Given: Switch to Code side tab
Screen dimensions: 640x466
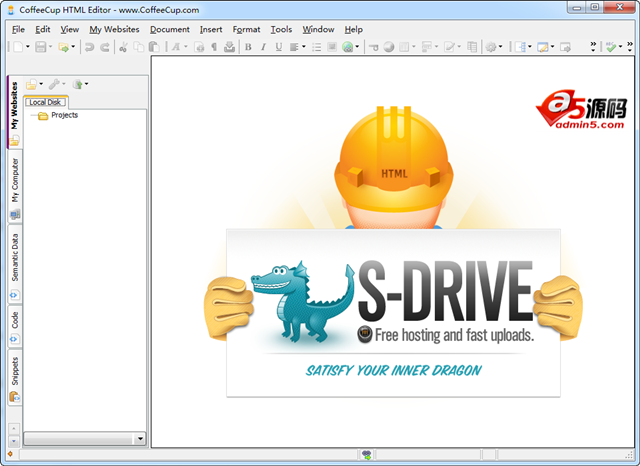Looking at the screenshot, I should [15, 326].
